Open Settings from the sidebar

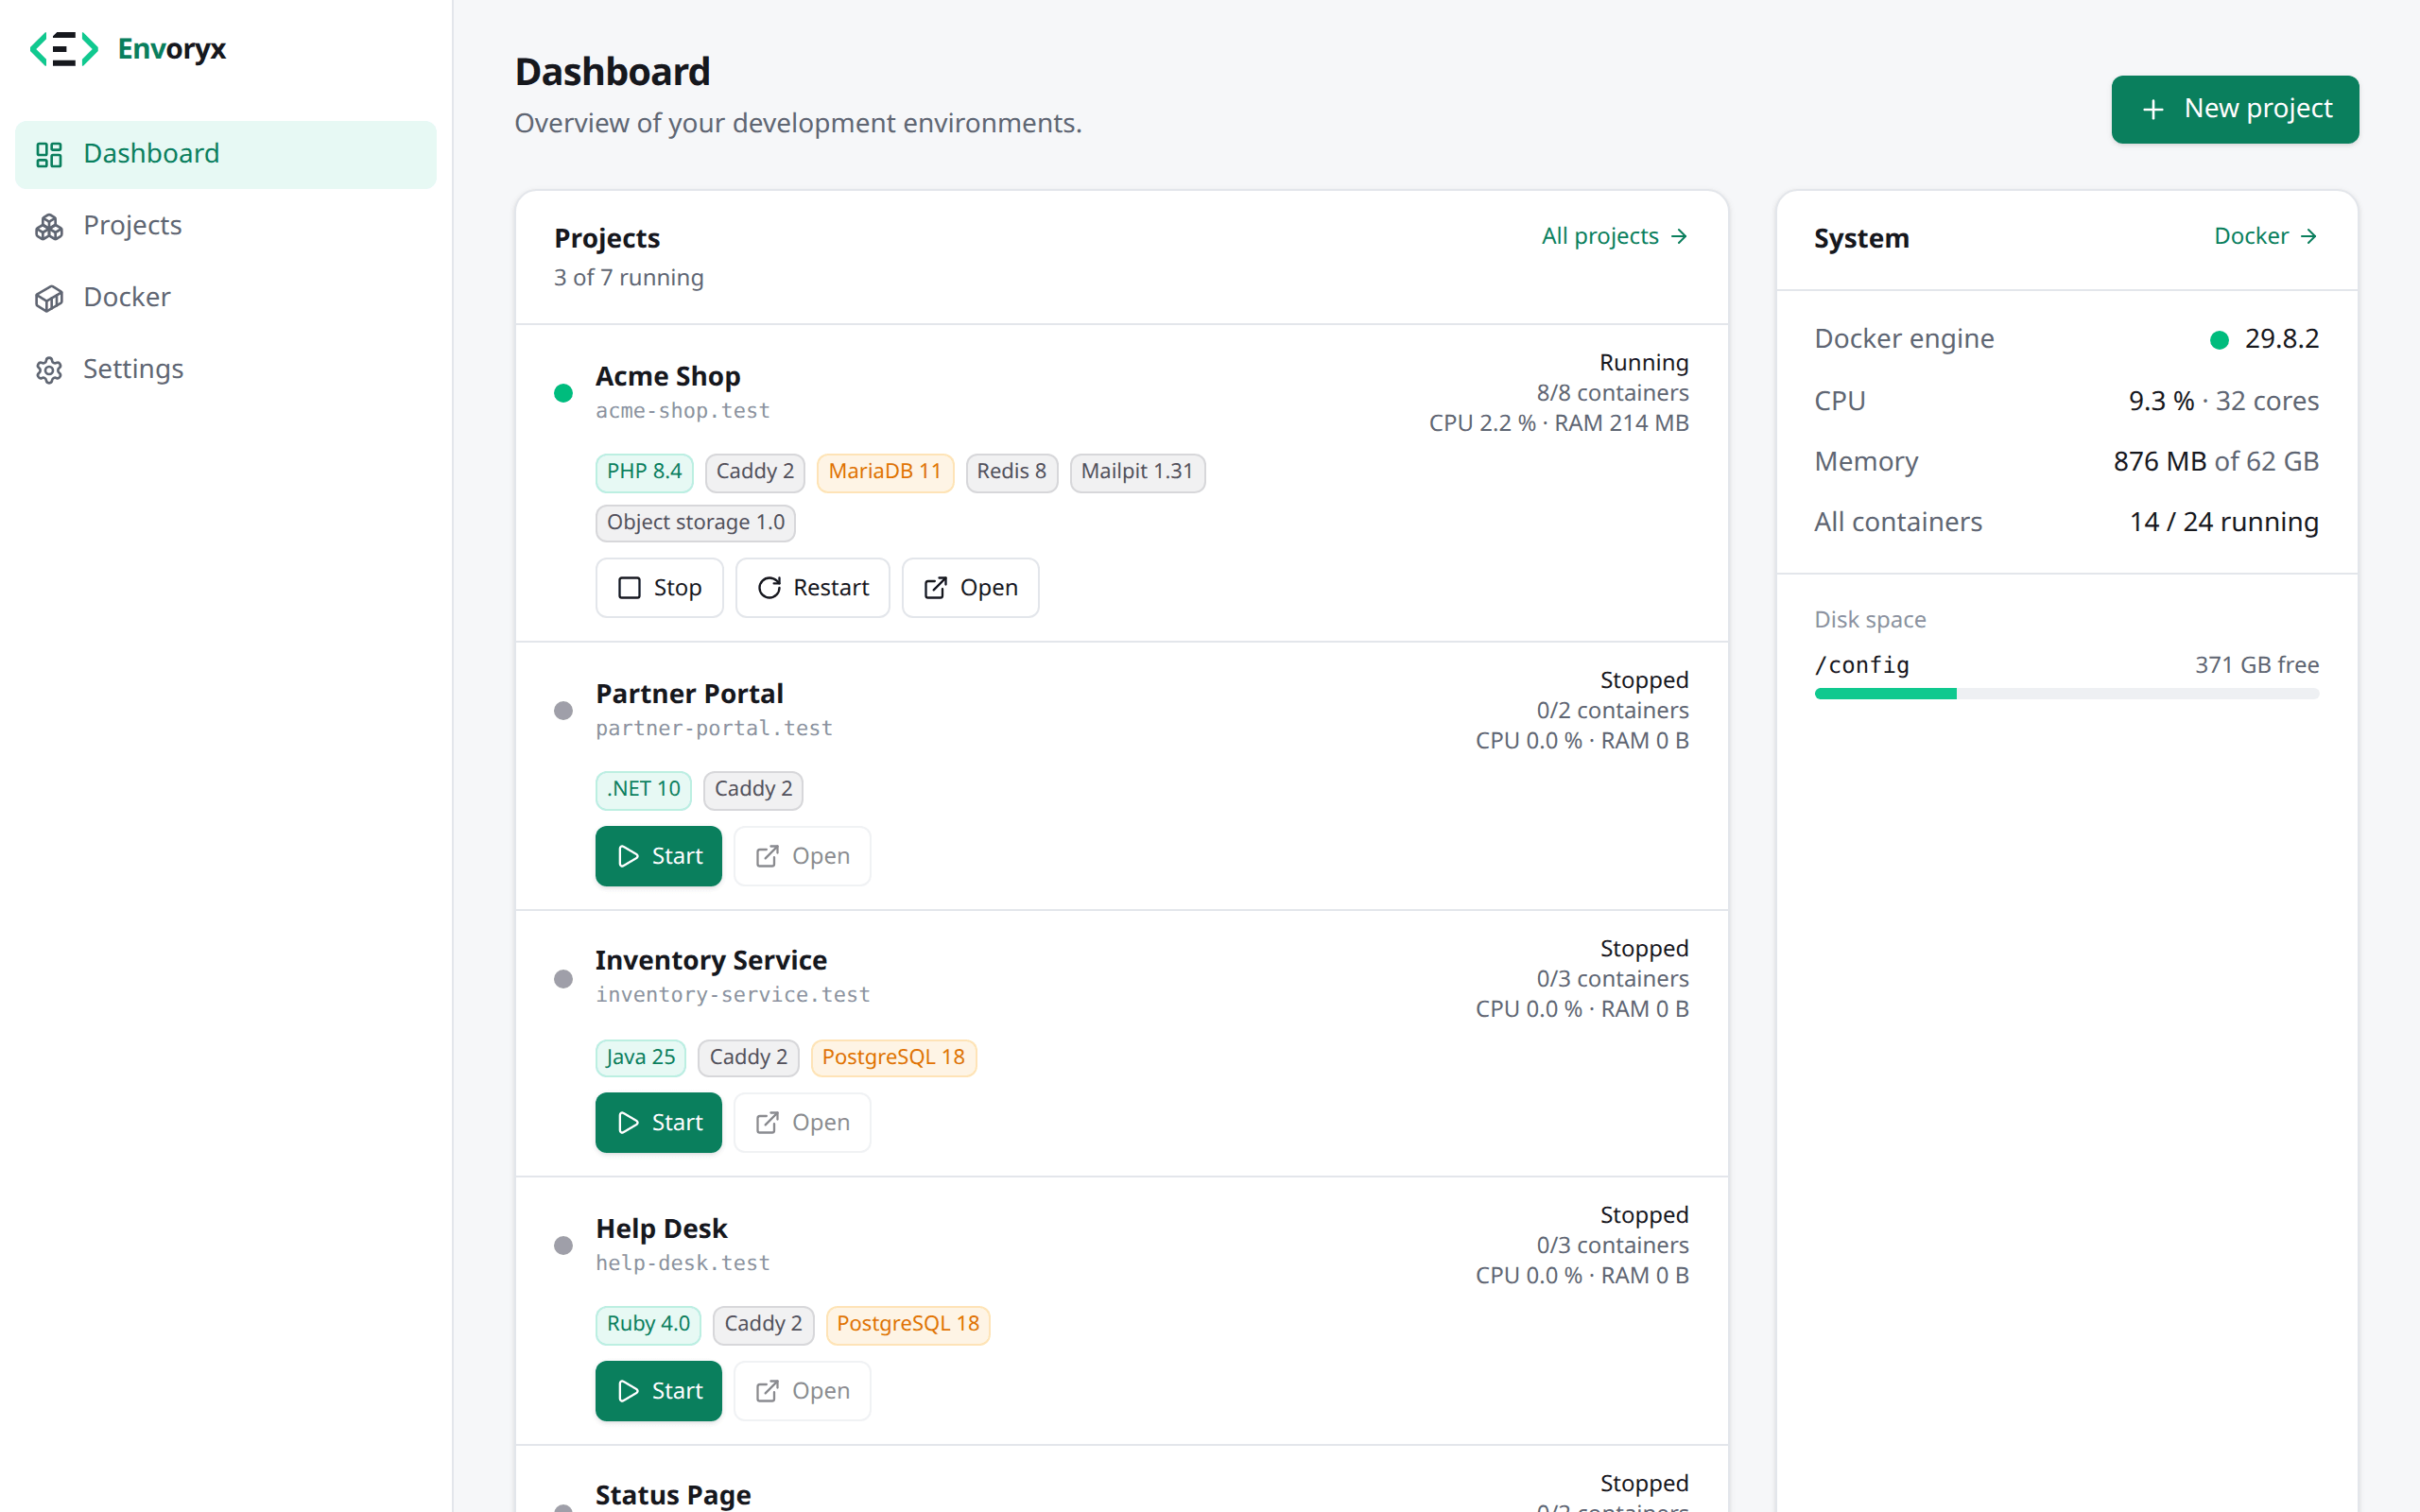point(226,370)
